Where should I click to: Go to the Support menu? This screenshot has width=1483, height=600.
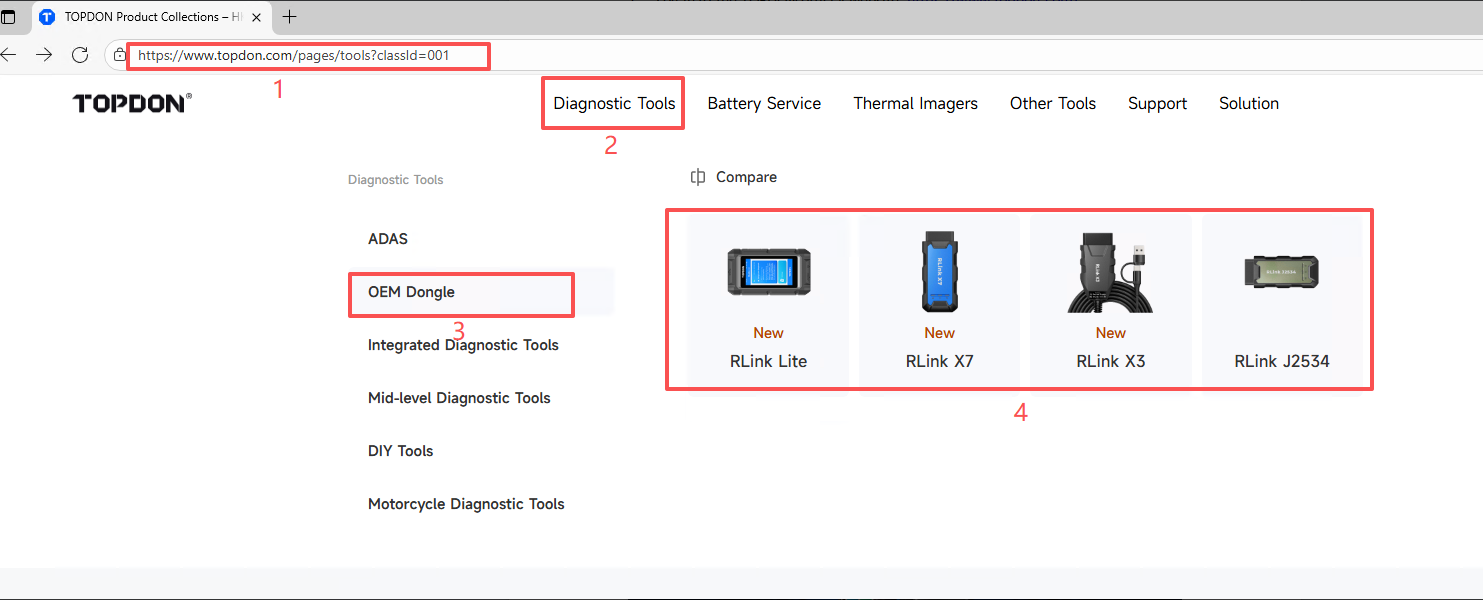click(x=1157, y=103)
